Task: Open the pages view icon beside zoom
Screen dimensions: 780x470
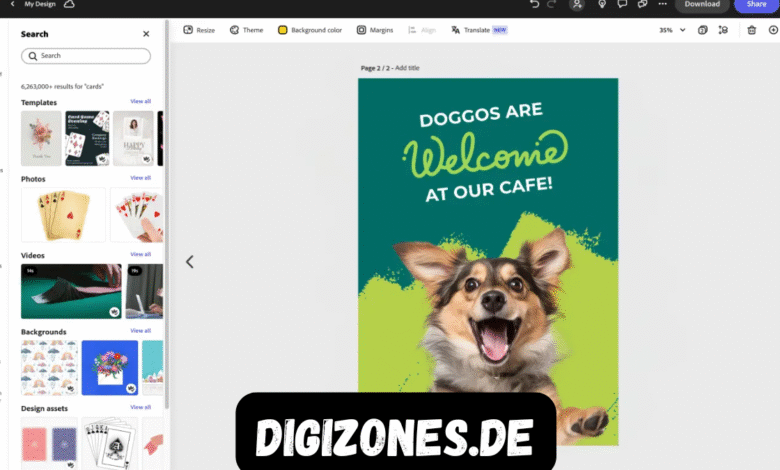Action: pyautogui.click(x=703, y=30)
